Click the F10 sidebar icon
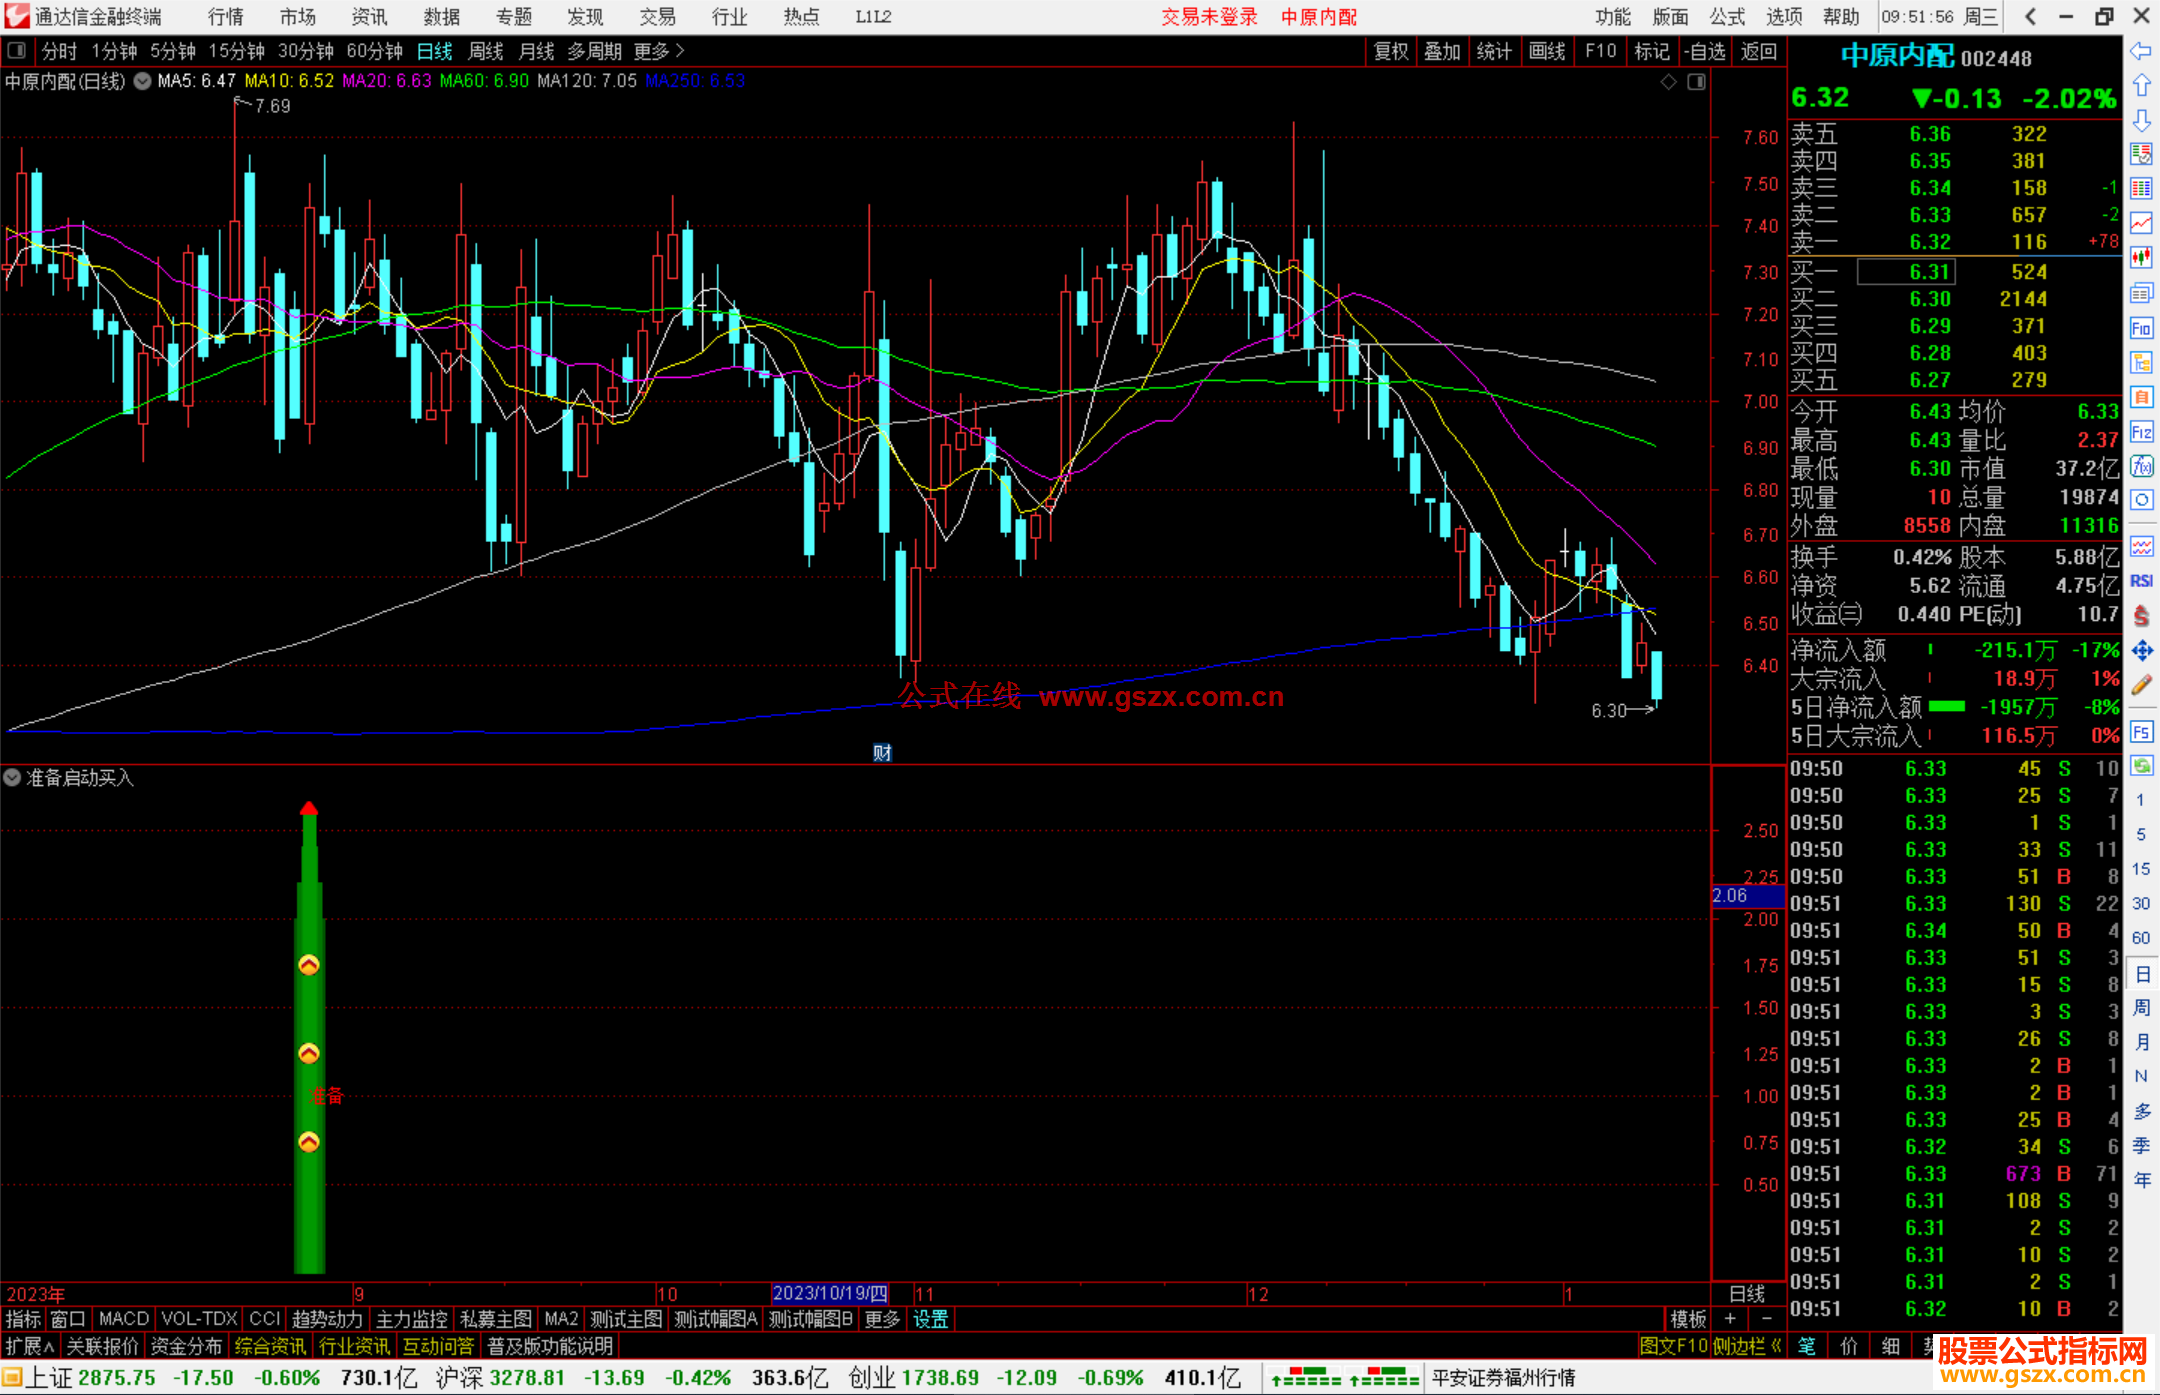The image size is (2160, 1395). pyautogui.click(x=2141, y=329)
